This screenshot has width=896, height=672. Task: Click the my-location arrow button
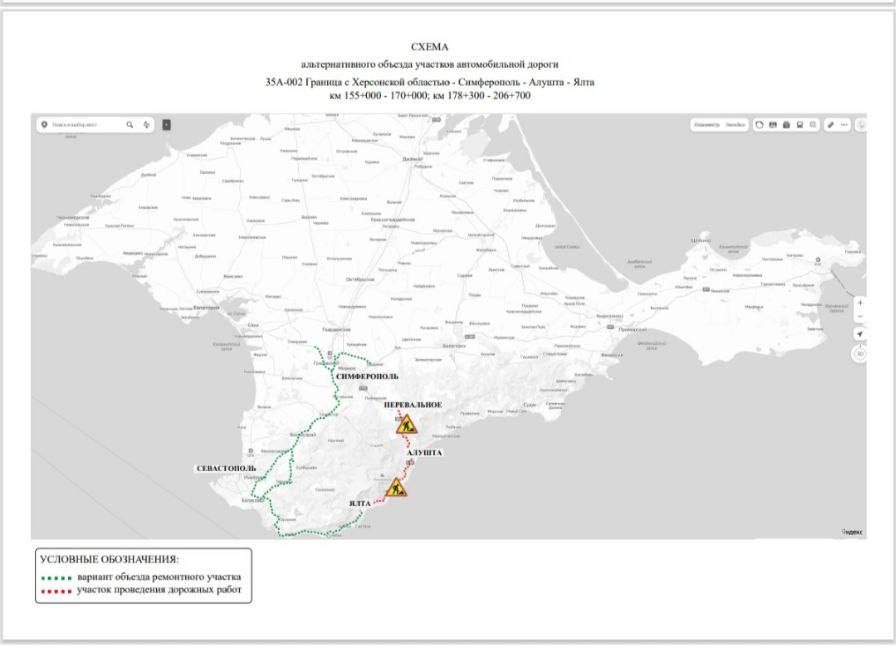[x=860, y=334]
